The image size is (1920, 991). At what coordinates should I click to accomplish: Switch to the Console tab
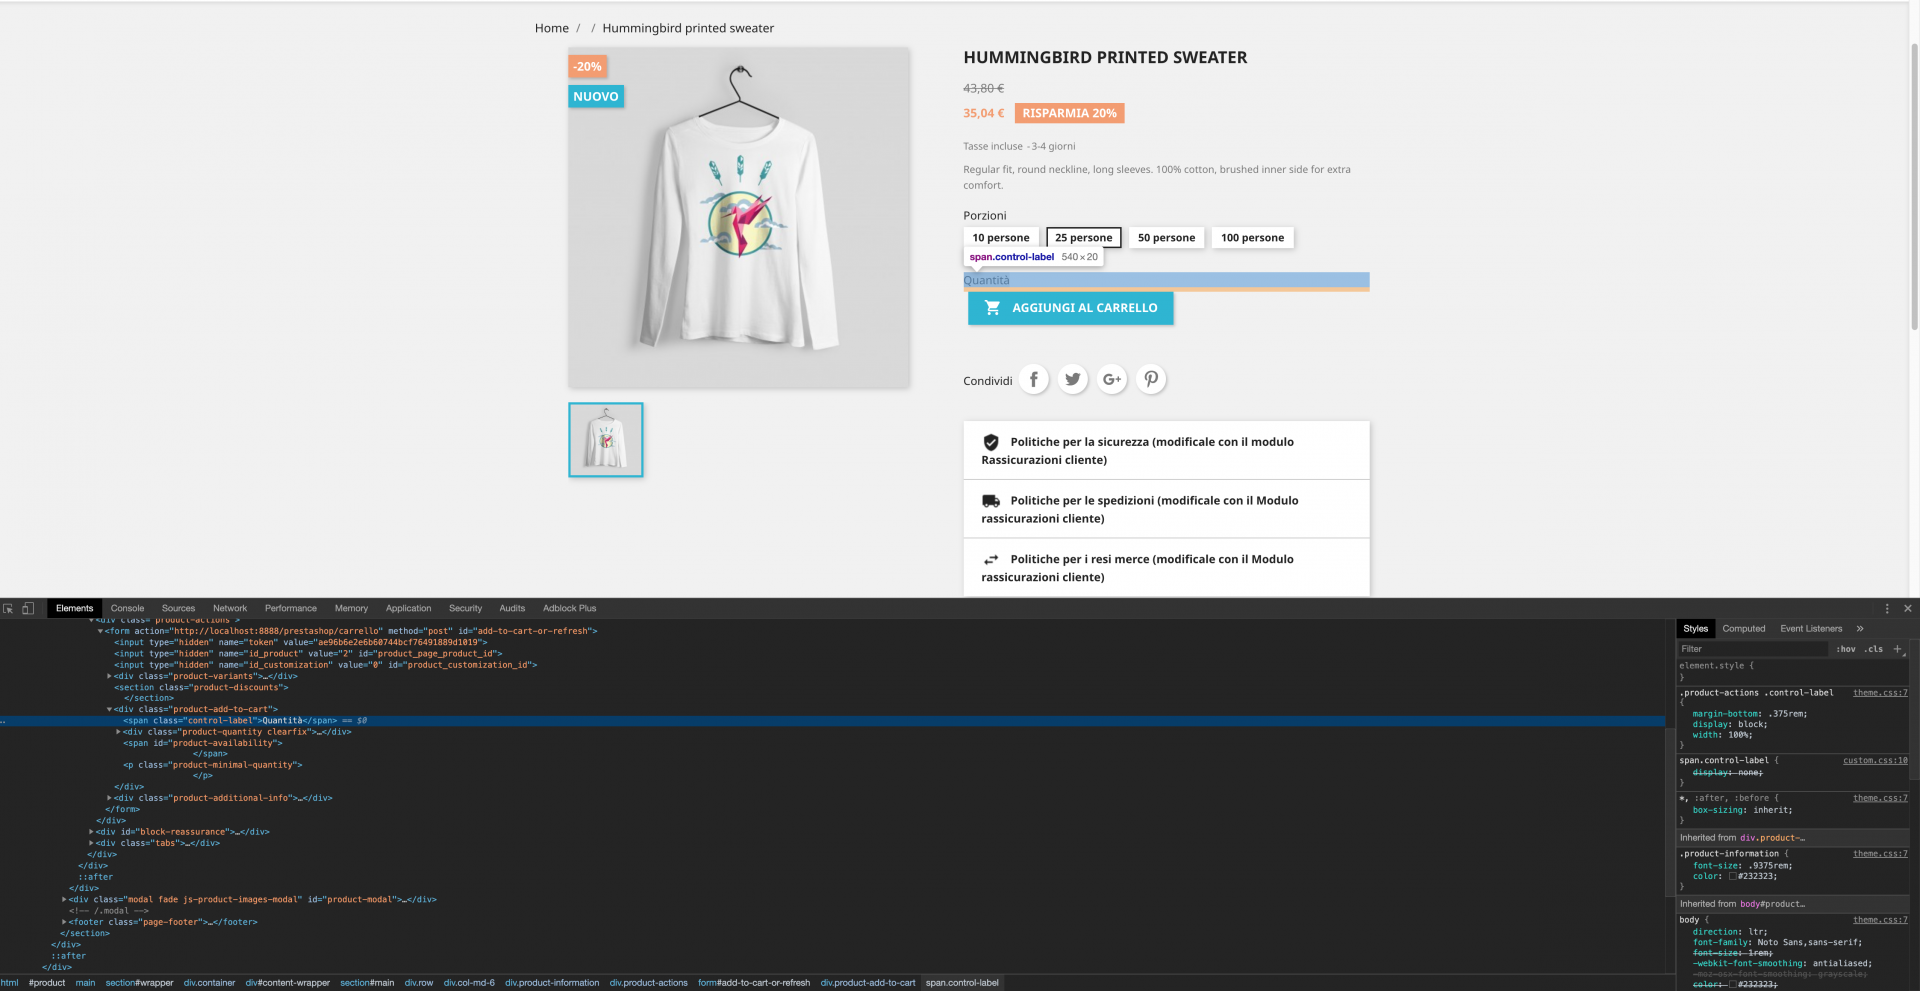(x=127, y=608)
